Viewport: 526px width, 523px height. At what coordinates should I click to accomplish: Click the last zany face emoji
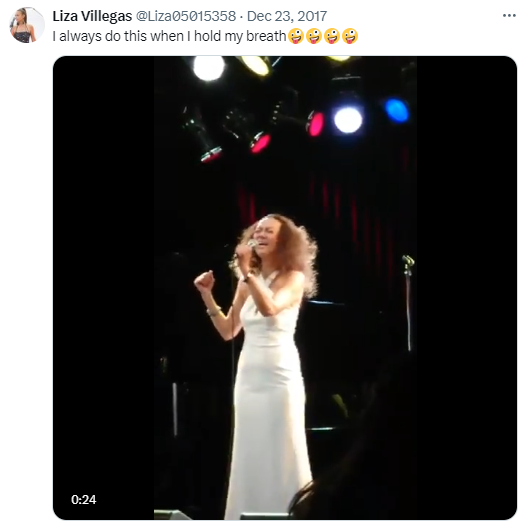[350, 36]
